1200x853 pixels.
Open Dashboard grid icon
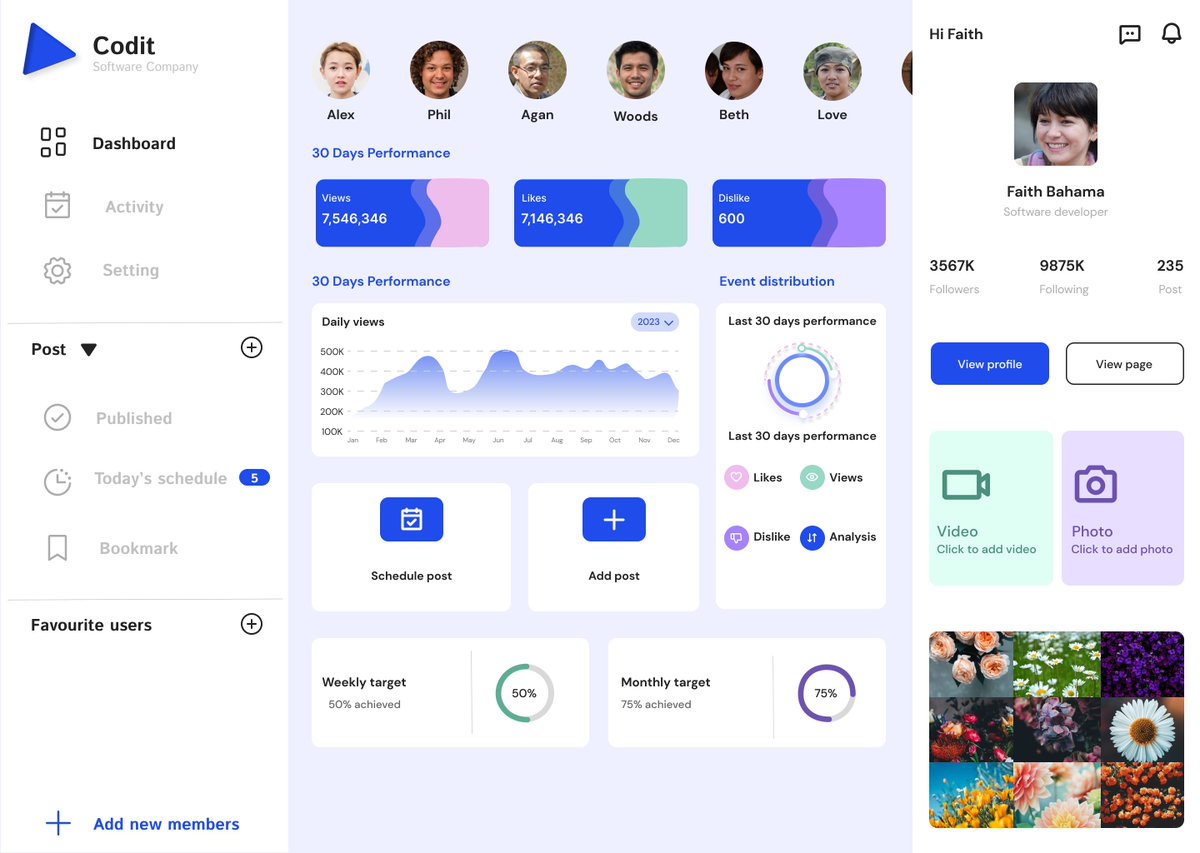pos(53,142)
